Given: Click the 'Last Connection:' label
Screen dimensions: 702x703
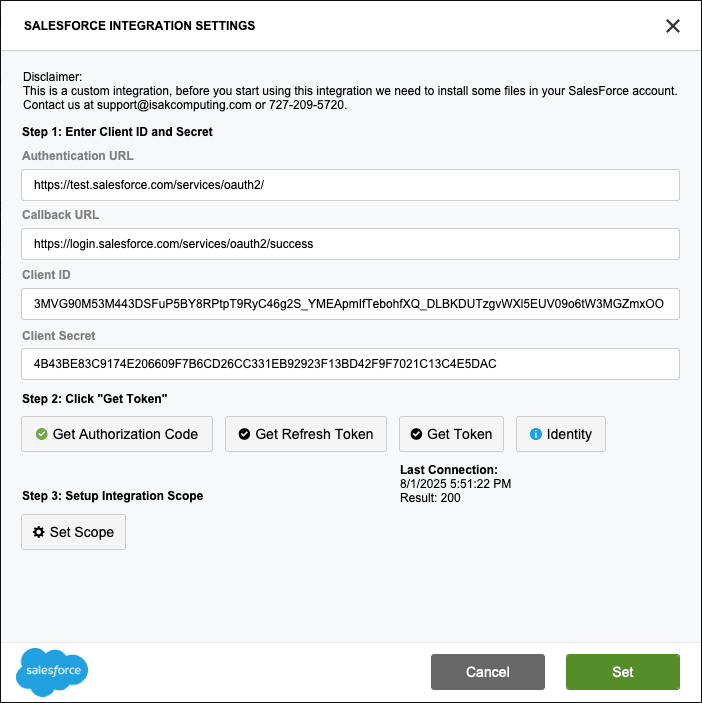Looking at the screenshot, I should click(449, 469).
